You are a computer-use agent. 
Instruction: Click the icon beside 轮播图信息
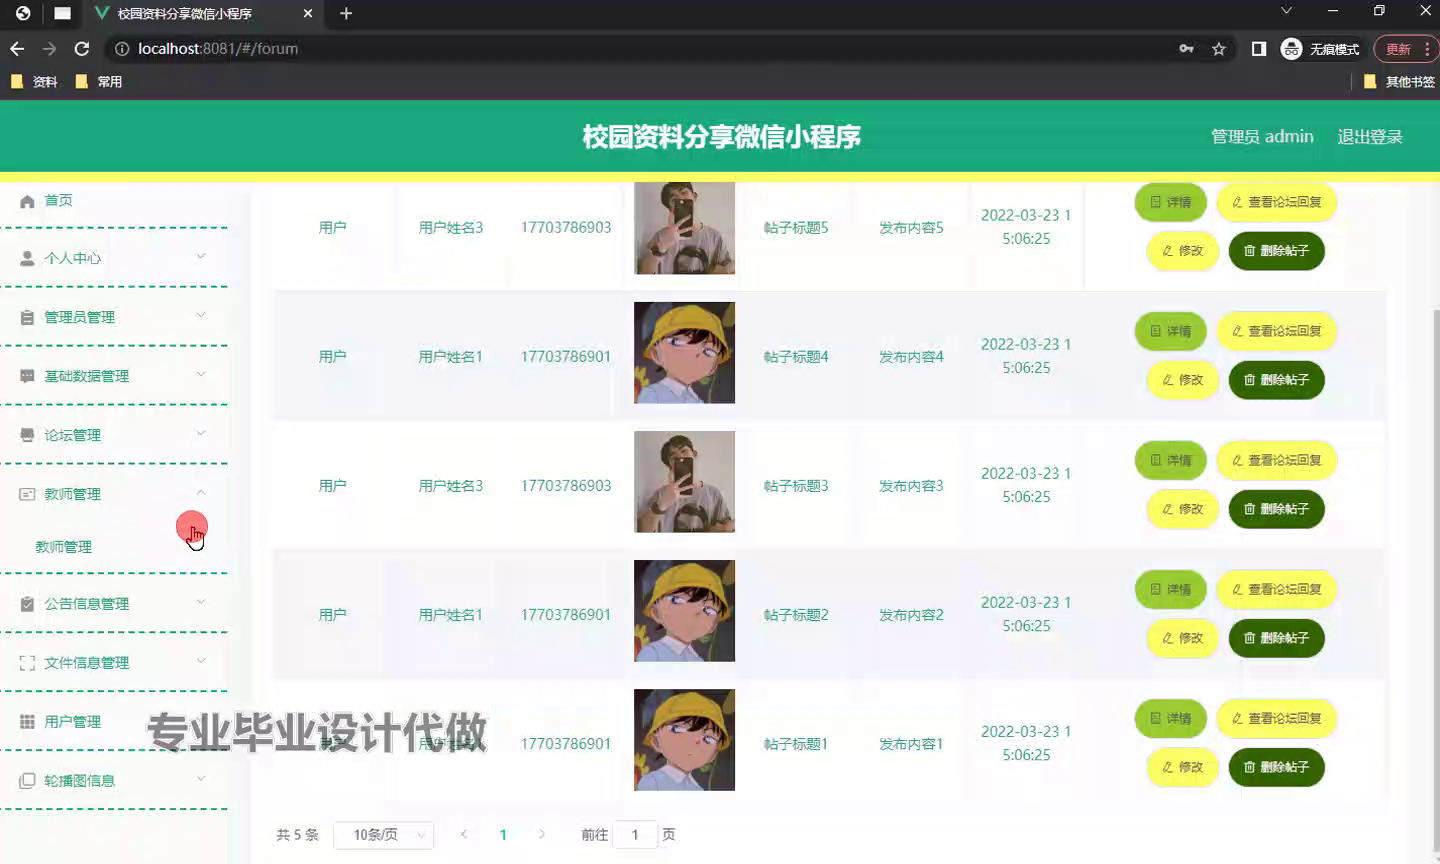coord(27,781)
